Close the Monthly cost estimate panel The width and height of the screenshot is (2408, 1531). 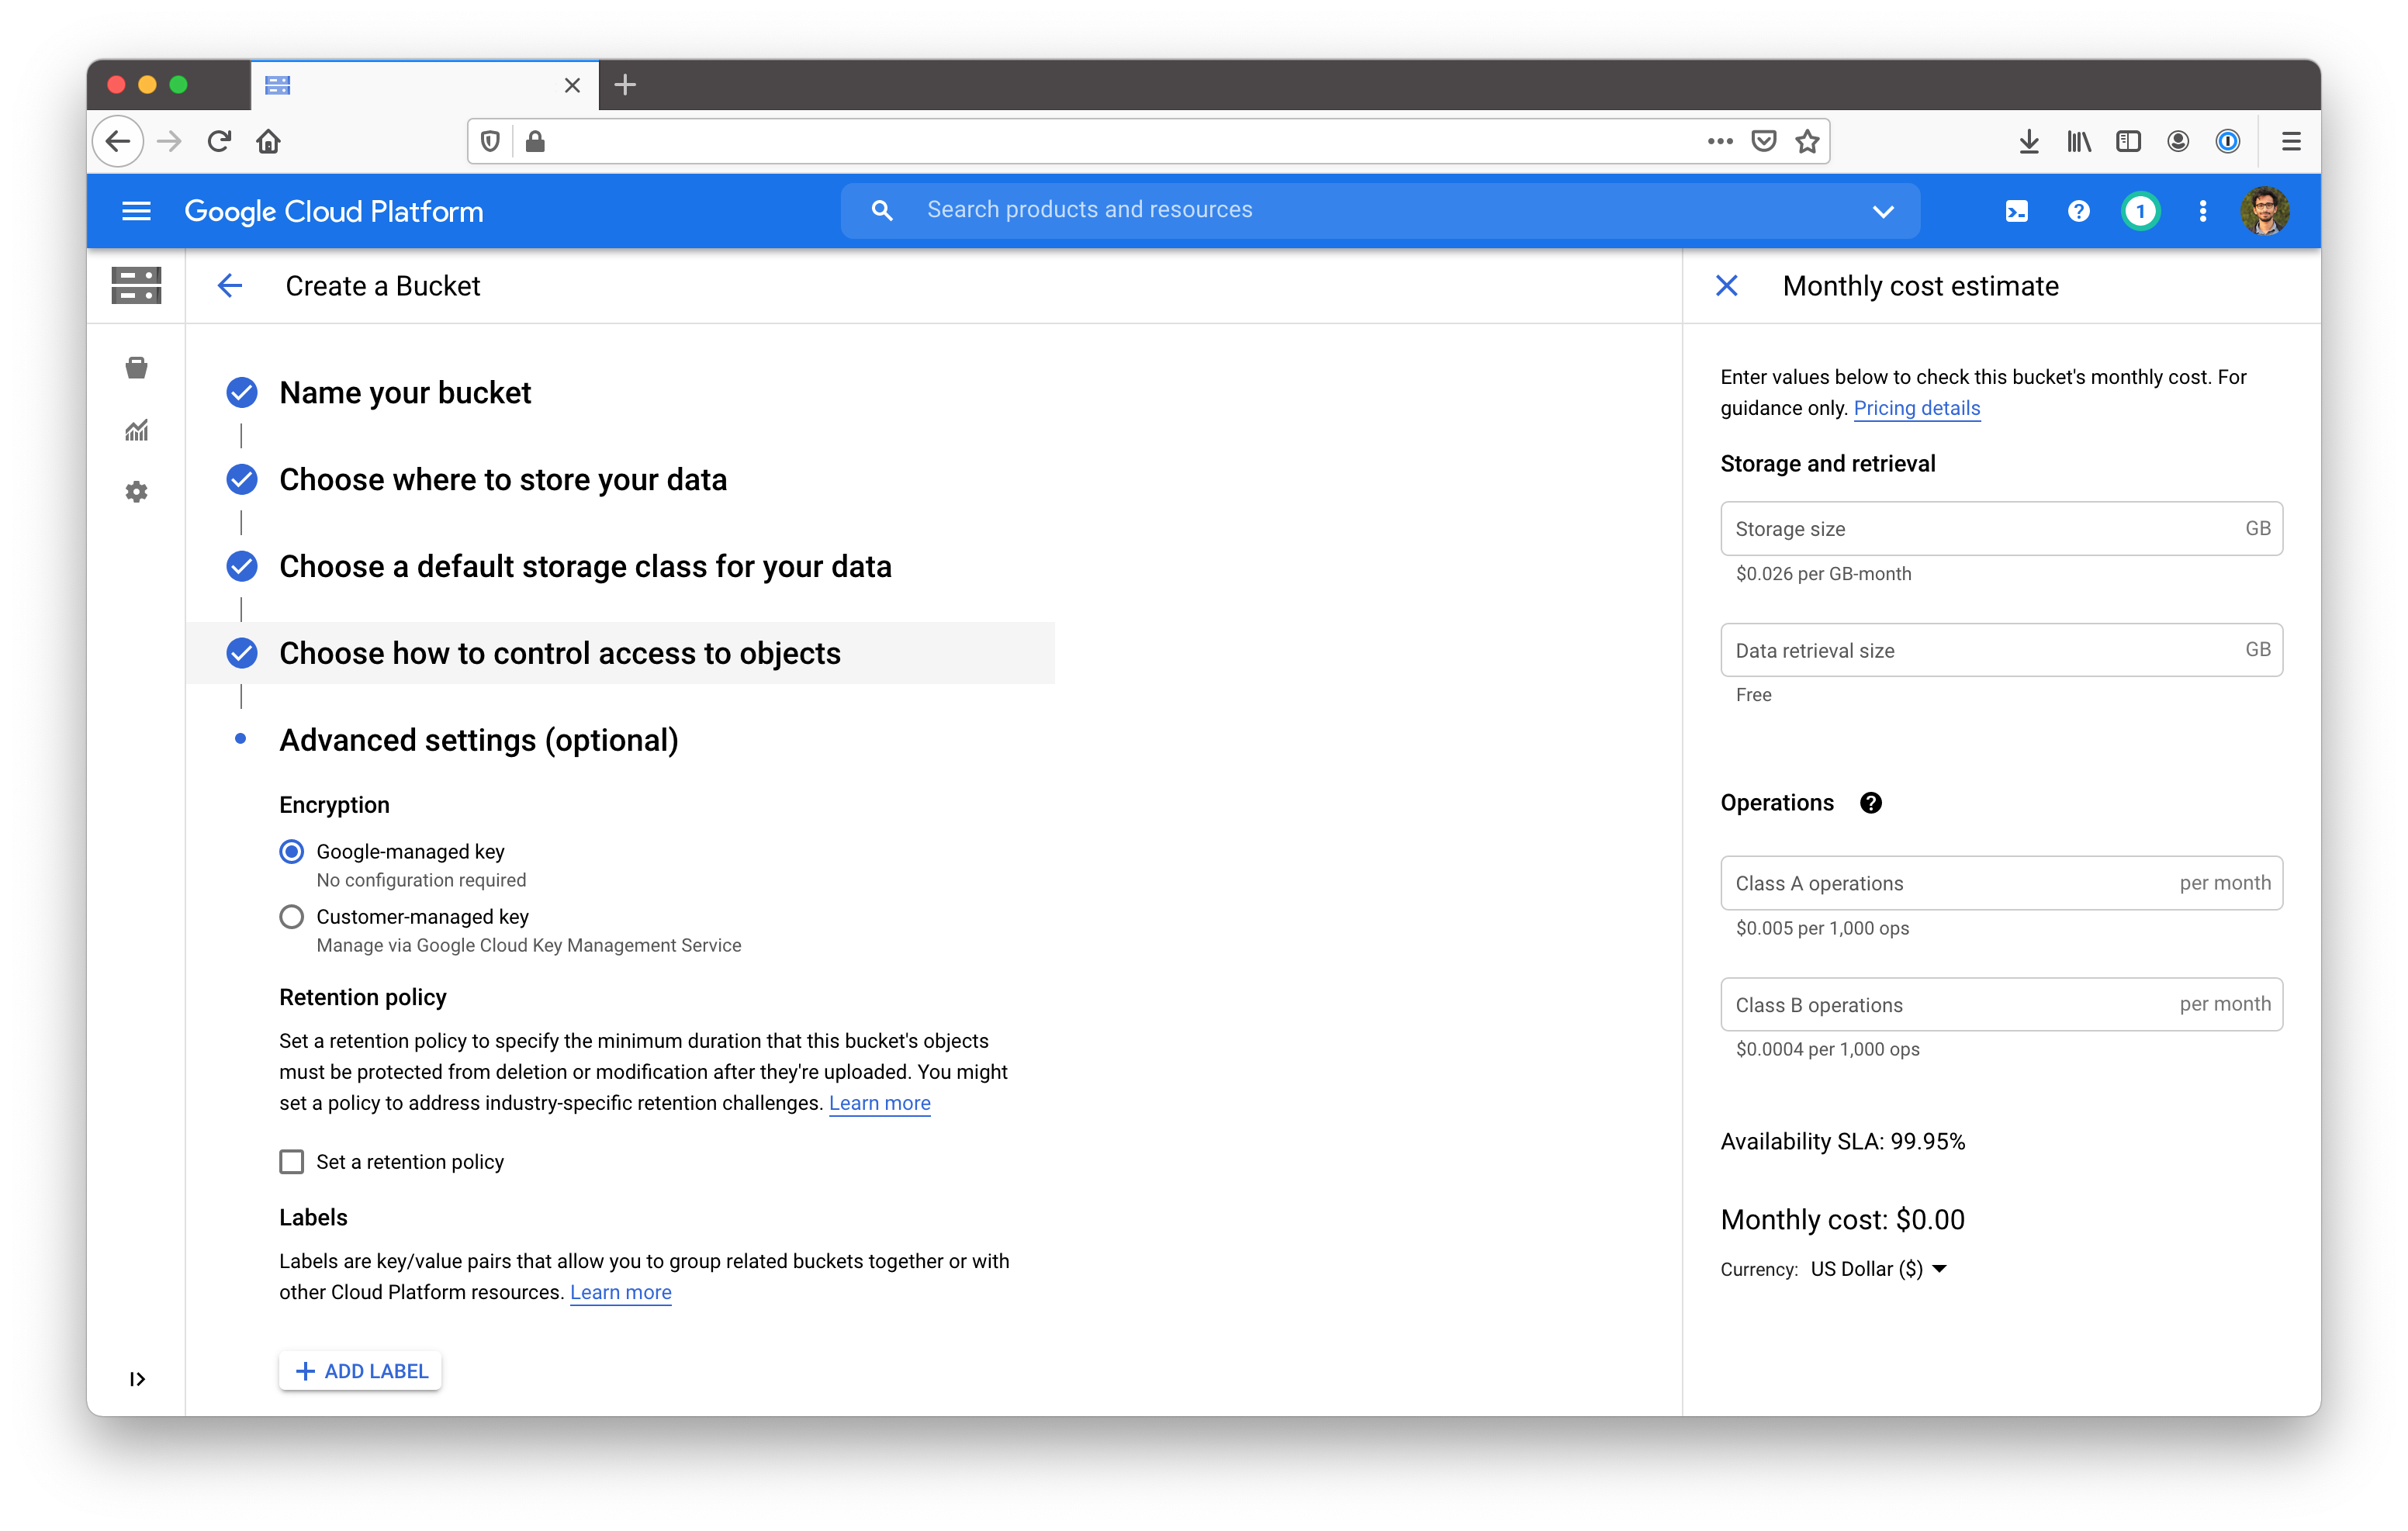point(1726,286)
